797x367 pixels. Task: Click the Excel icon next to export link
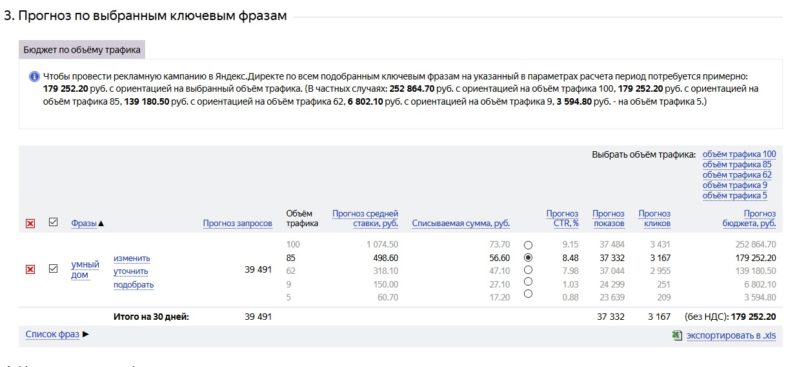click(x=677, y=335)
